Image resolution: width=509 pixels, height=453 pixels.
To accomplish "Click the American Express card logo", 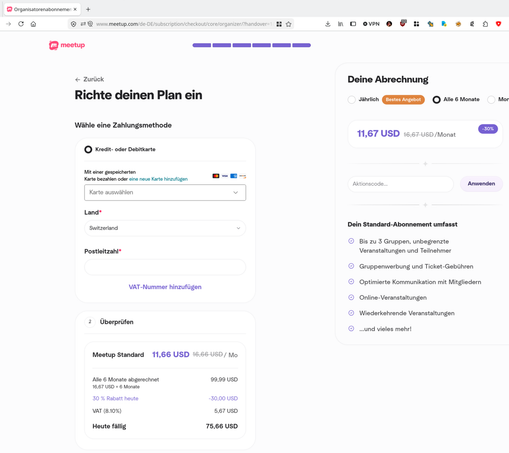I will click(234, 176).
